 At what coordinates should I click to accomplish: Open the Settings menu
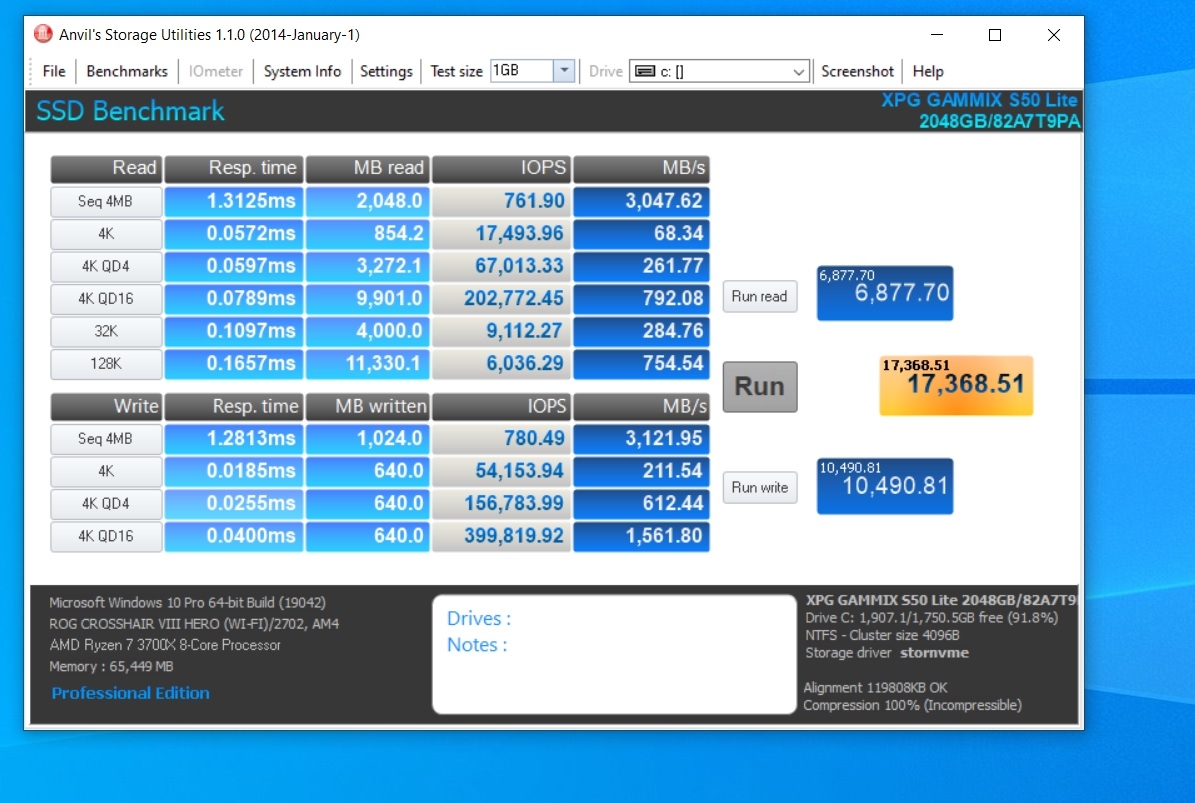point(386,72)
